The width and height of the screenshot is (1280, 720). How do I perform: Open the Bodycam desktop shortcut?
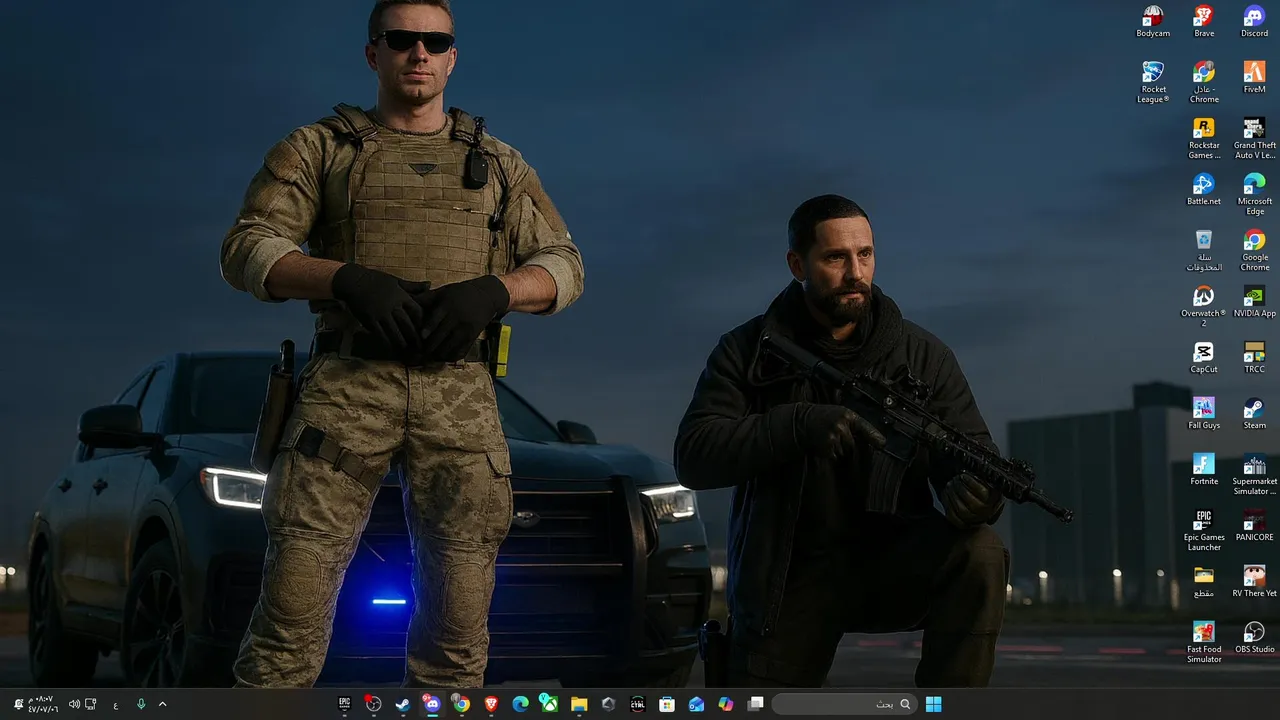[1153, 22]
